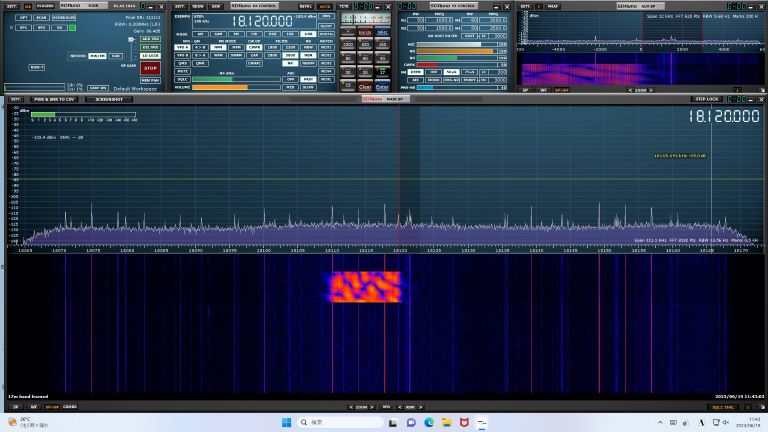
Task: Switch Main SP to COMBO view
Action: click(70, 407)
